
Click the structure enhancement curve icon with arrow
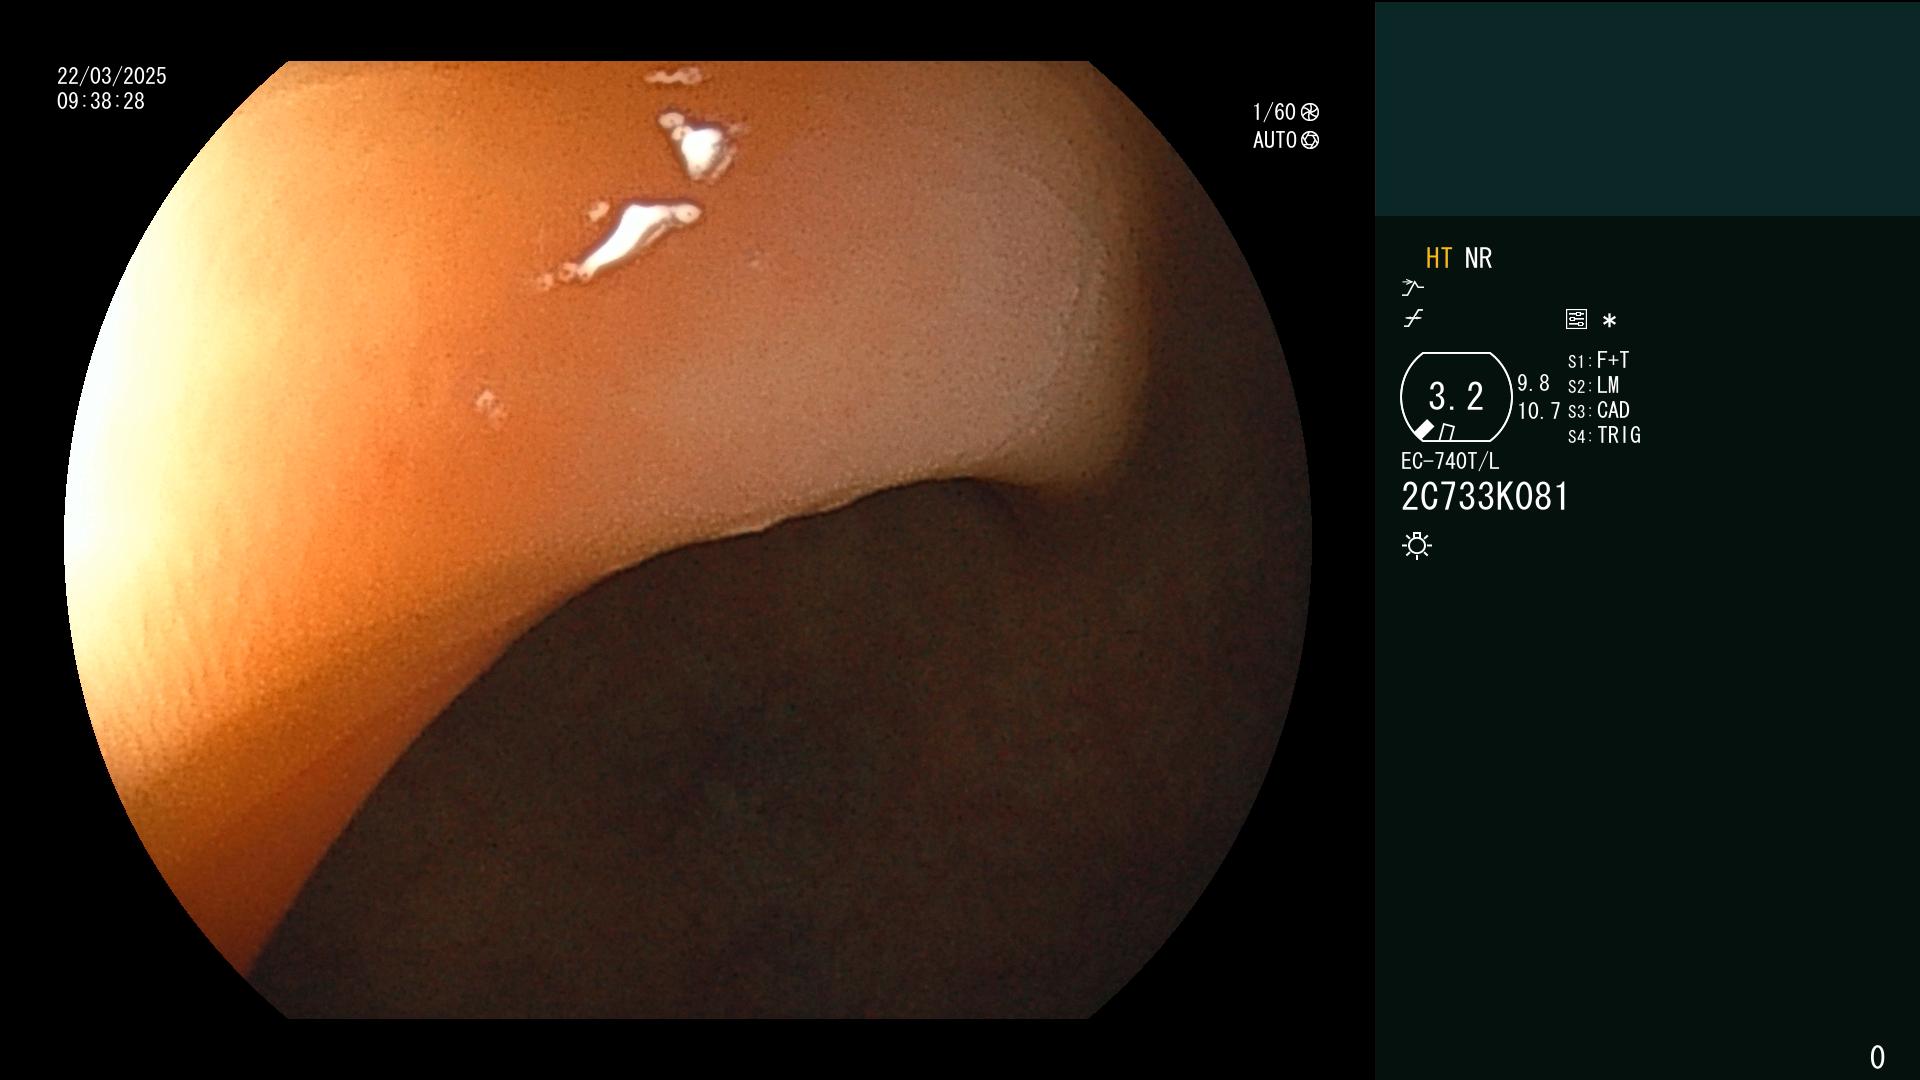point(1413,288)
